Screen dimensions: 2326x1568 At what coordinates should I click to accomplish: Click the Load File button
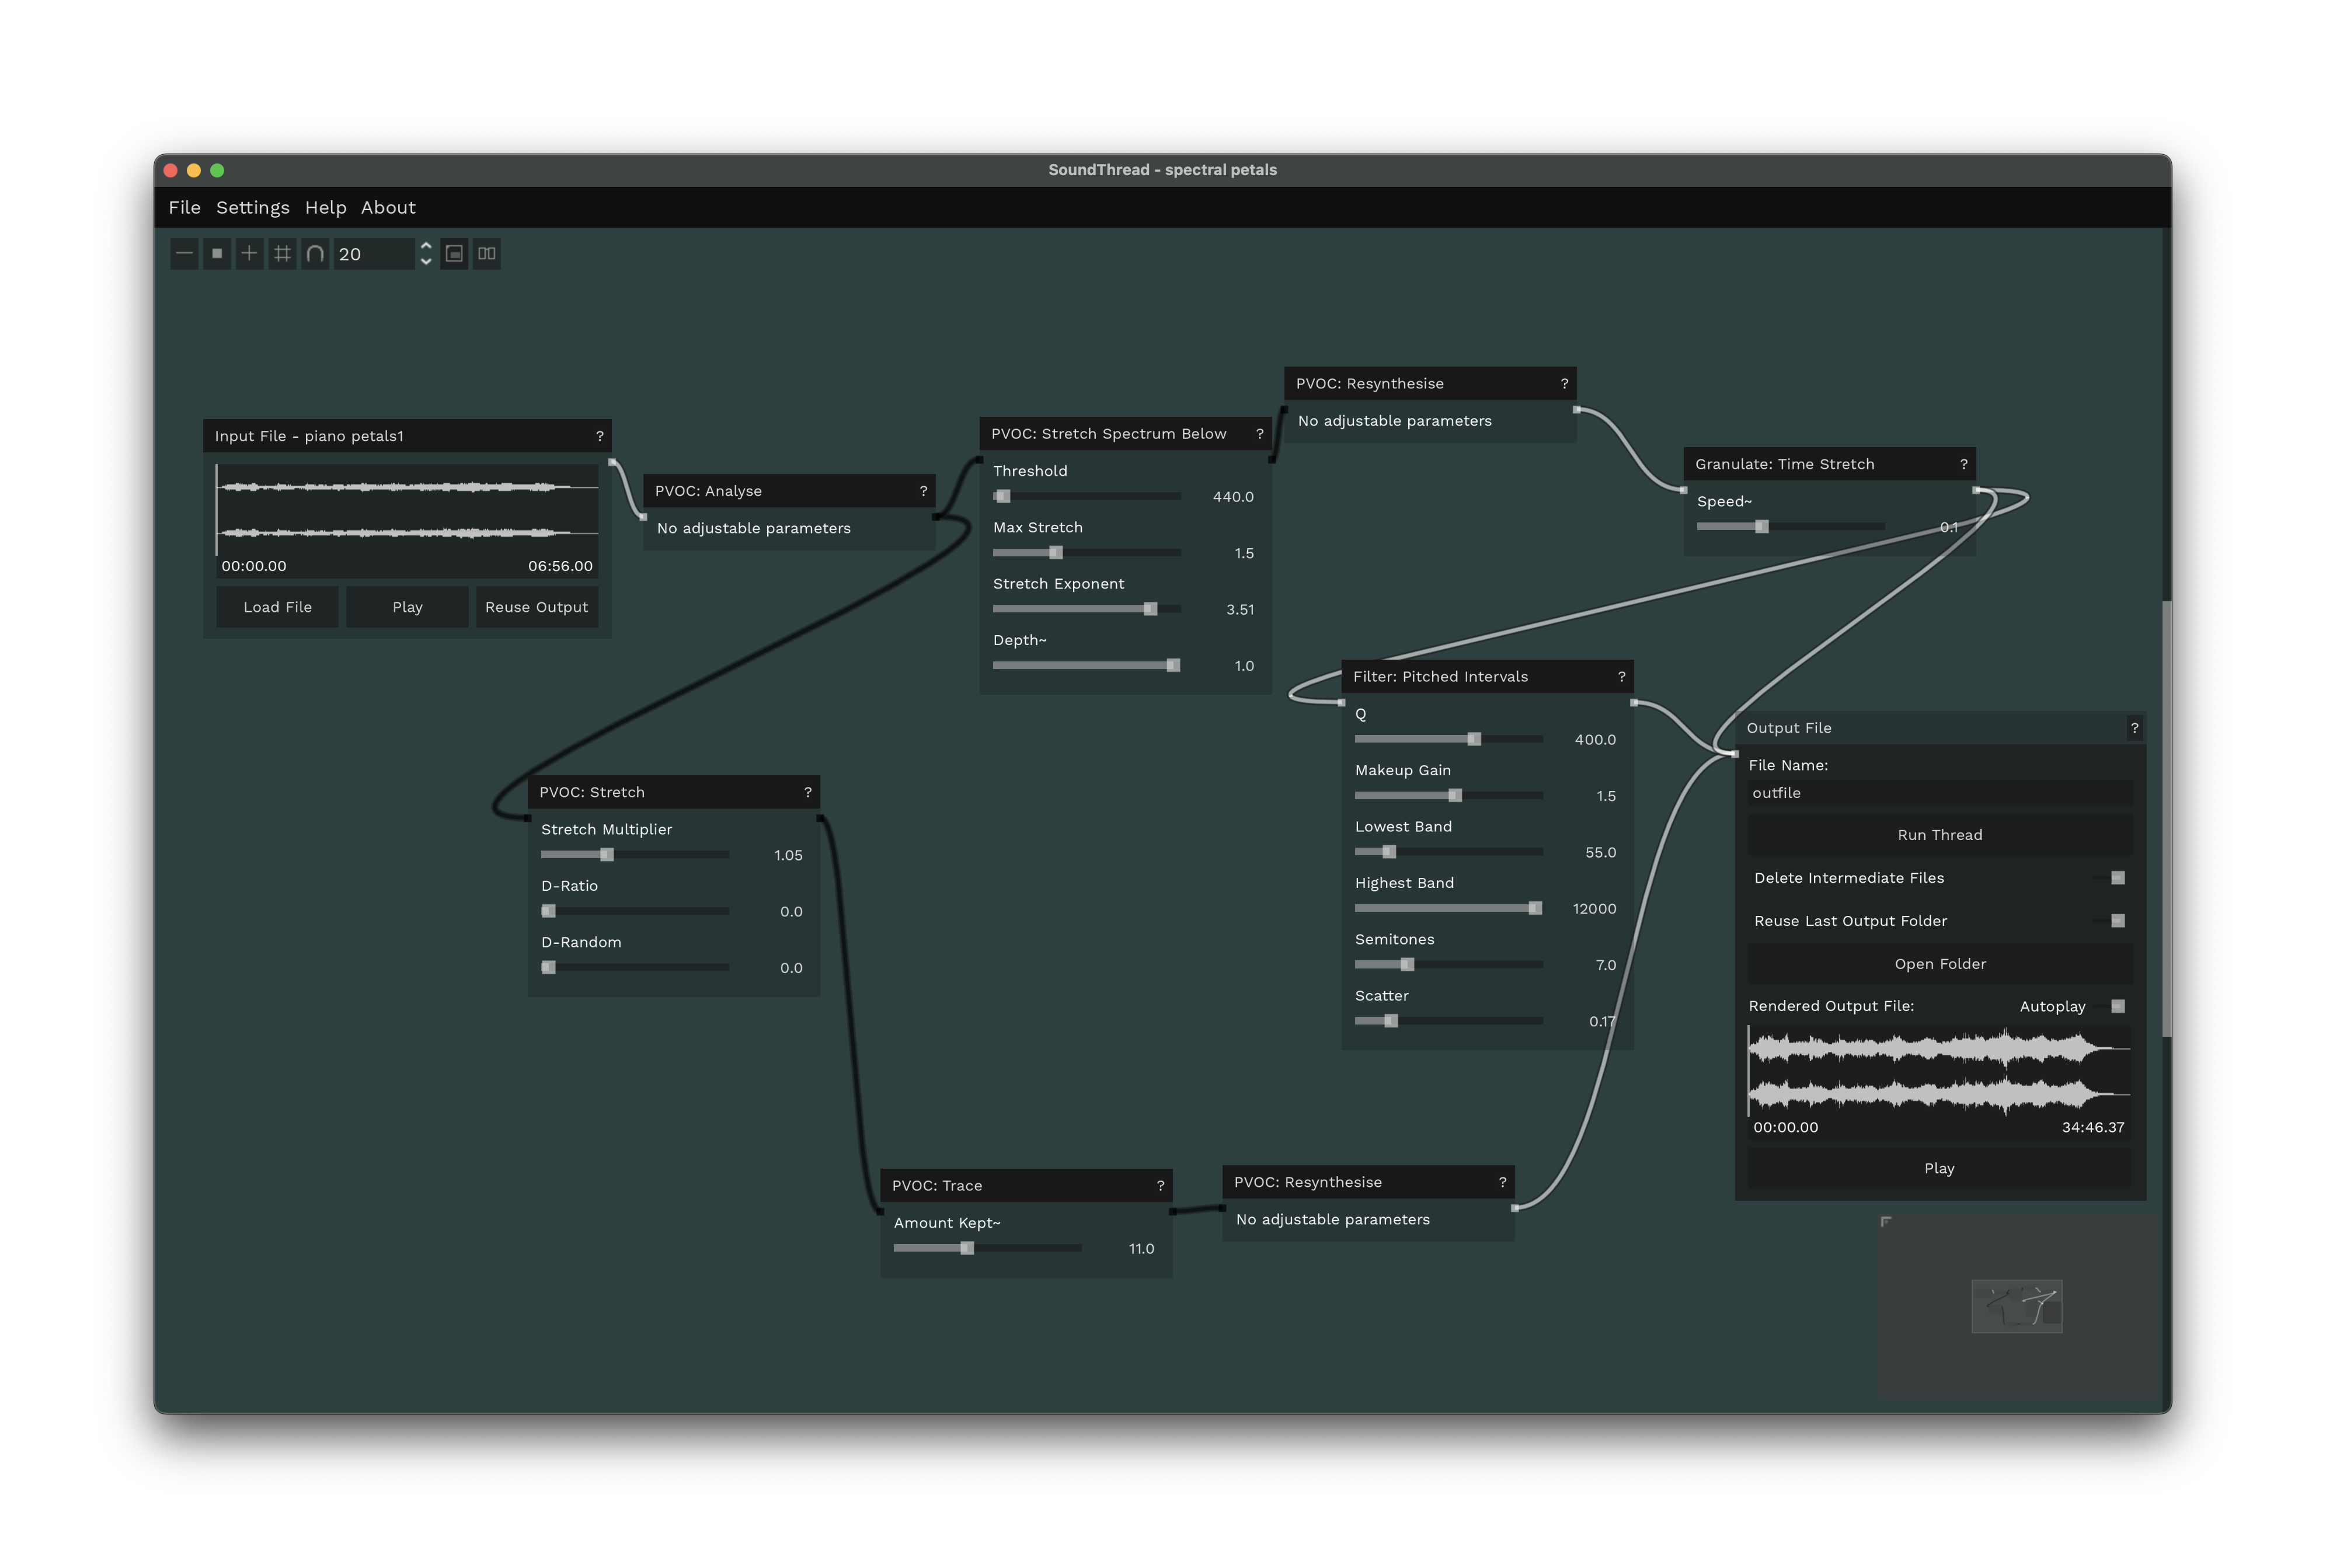(277, 607)
